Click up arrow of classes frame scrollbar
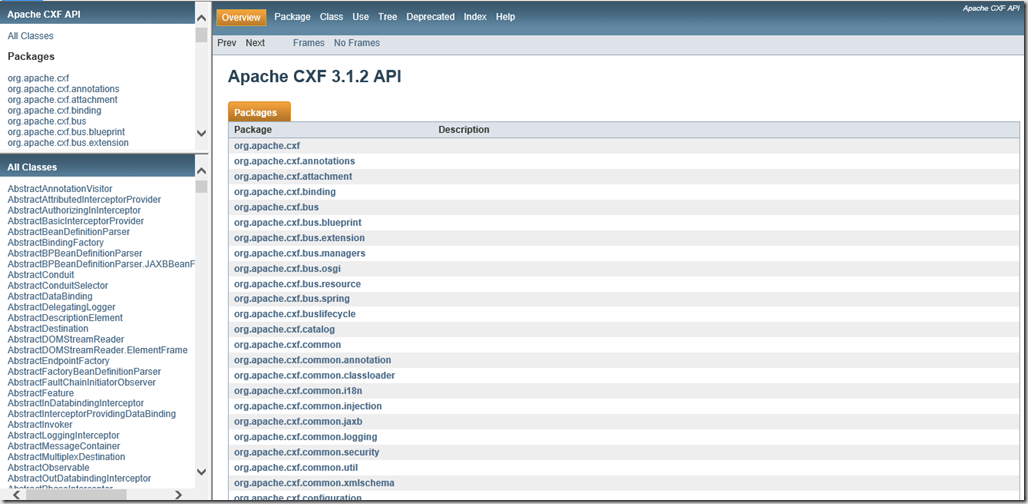Image resolution: width=1028 pixels, height=504 pixels. pyautogui.click(x=201, y=170)
